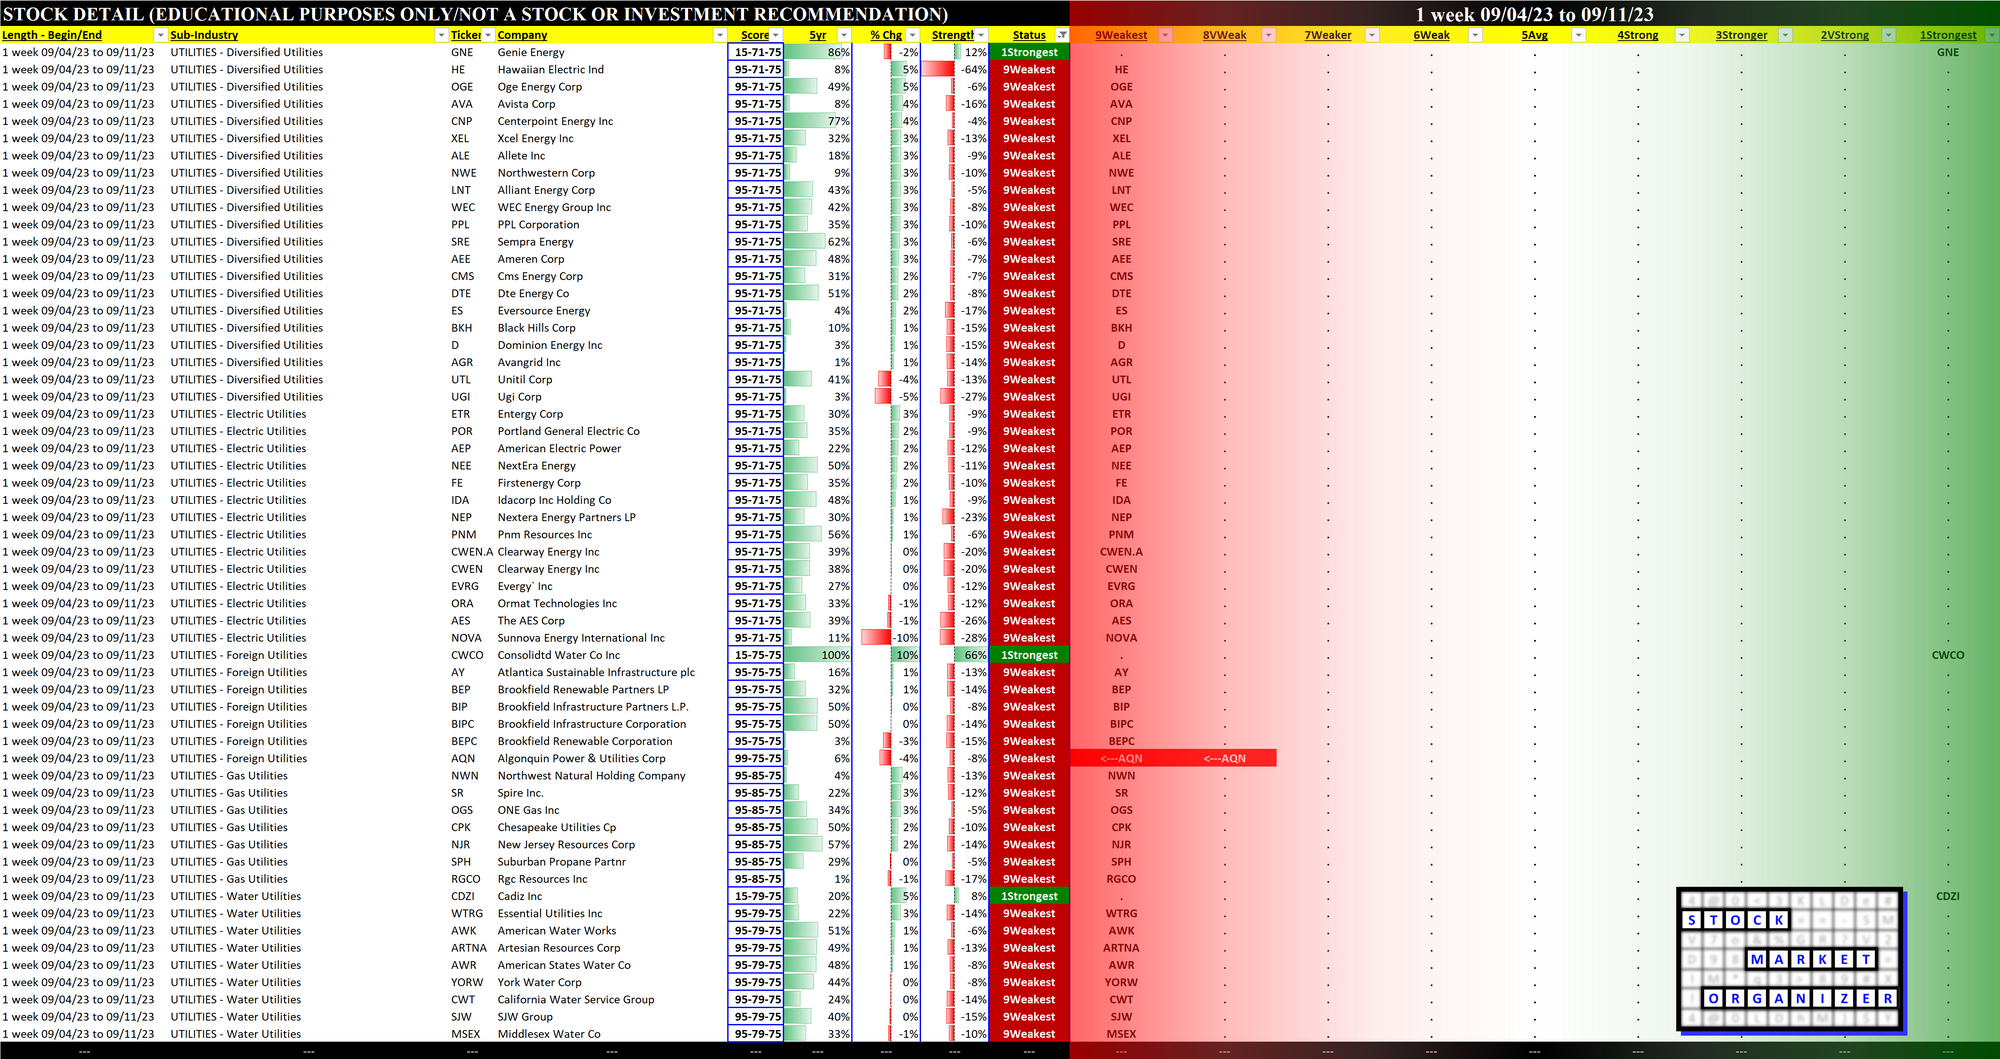Click the 1Strongest status in Cadiz Inc row

click(x=1029, y=896)
